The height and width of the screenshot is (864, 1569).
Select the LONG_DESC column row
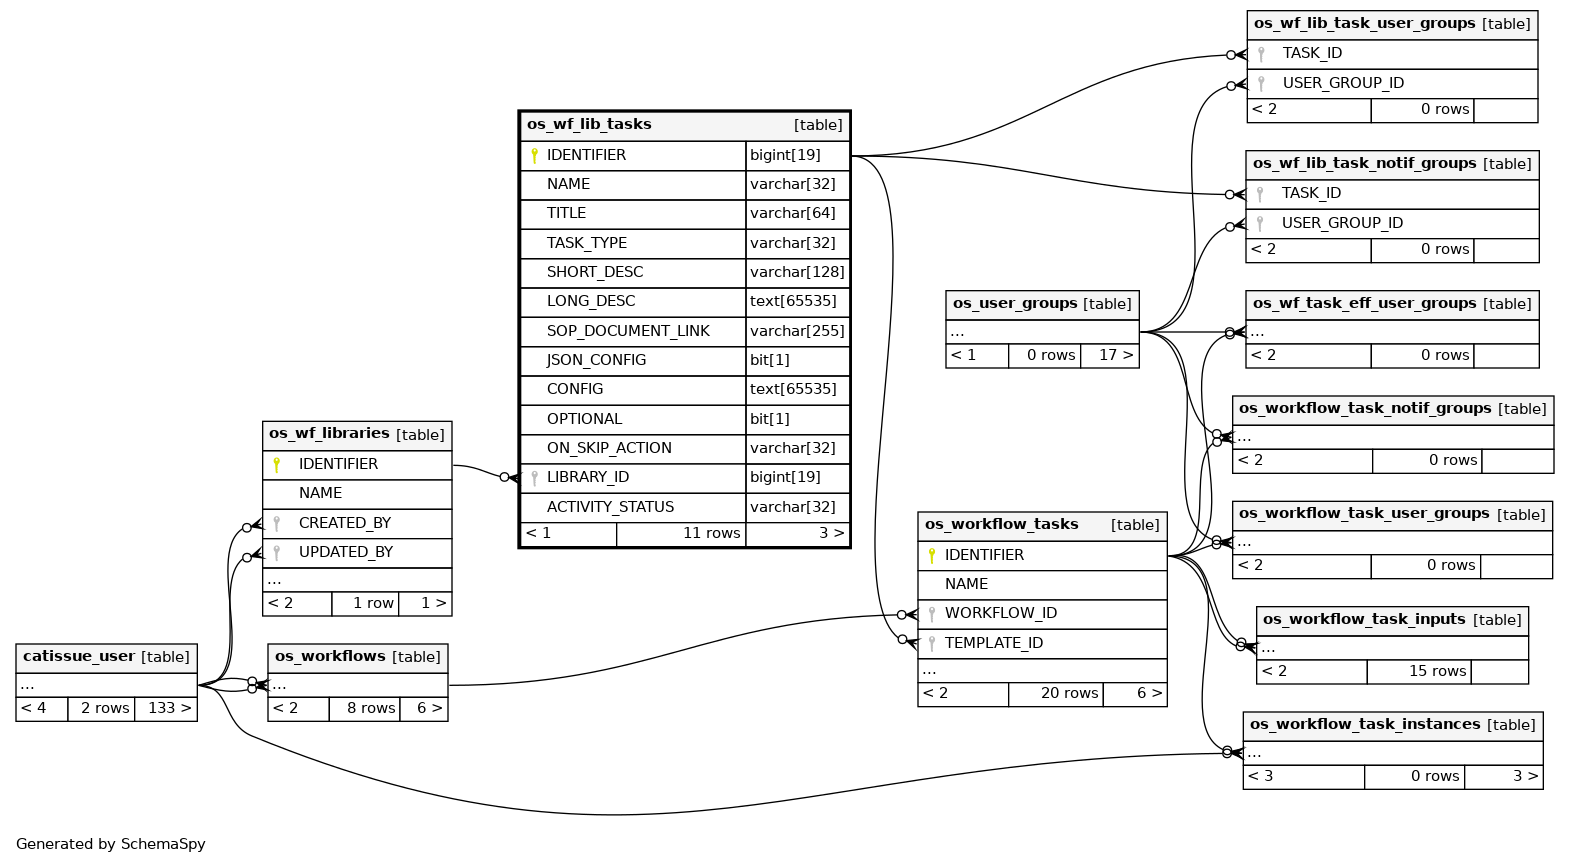685,302
